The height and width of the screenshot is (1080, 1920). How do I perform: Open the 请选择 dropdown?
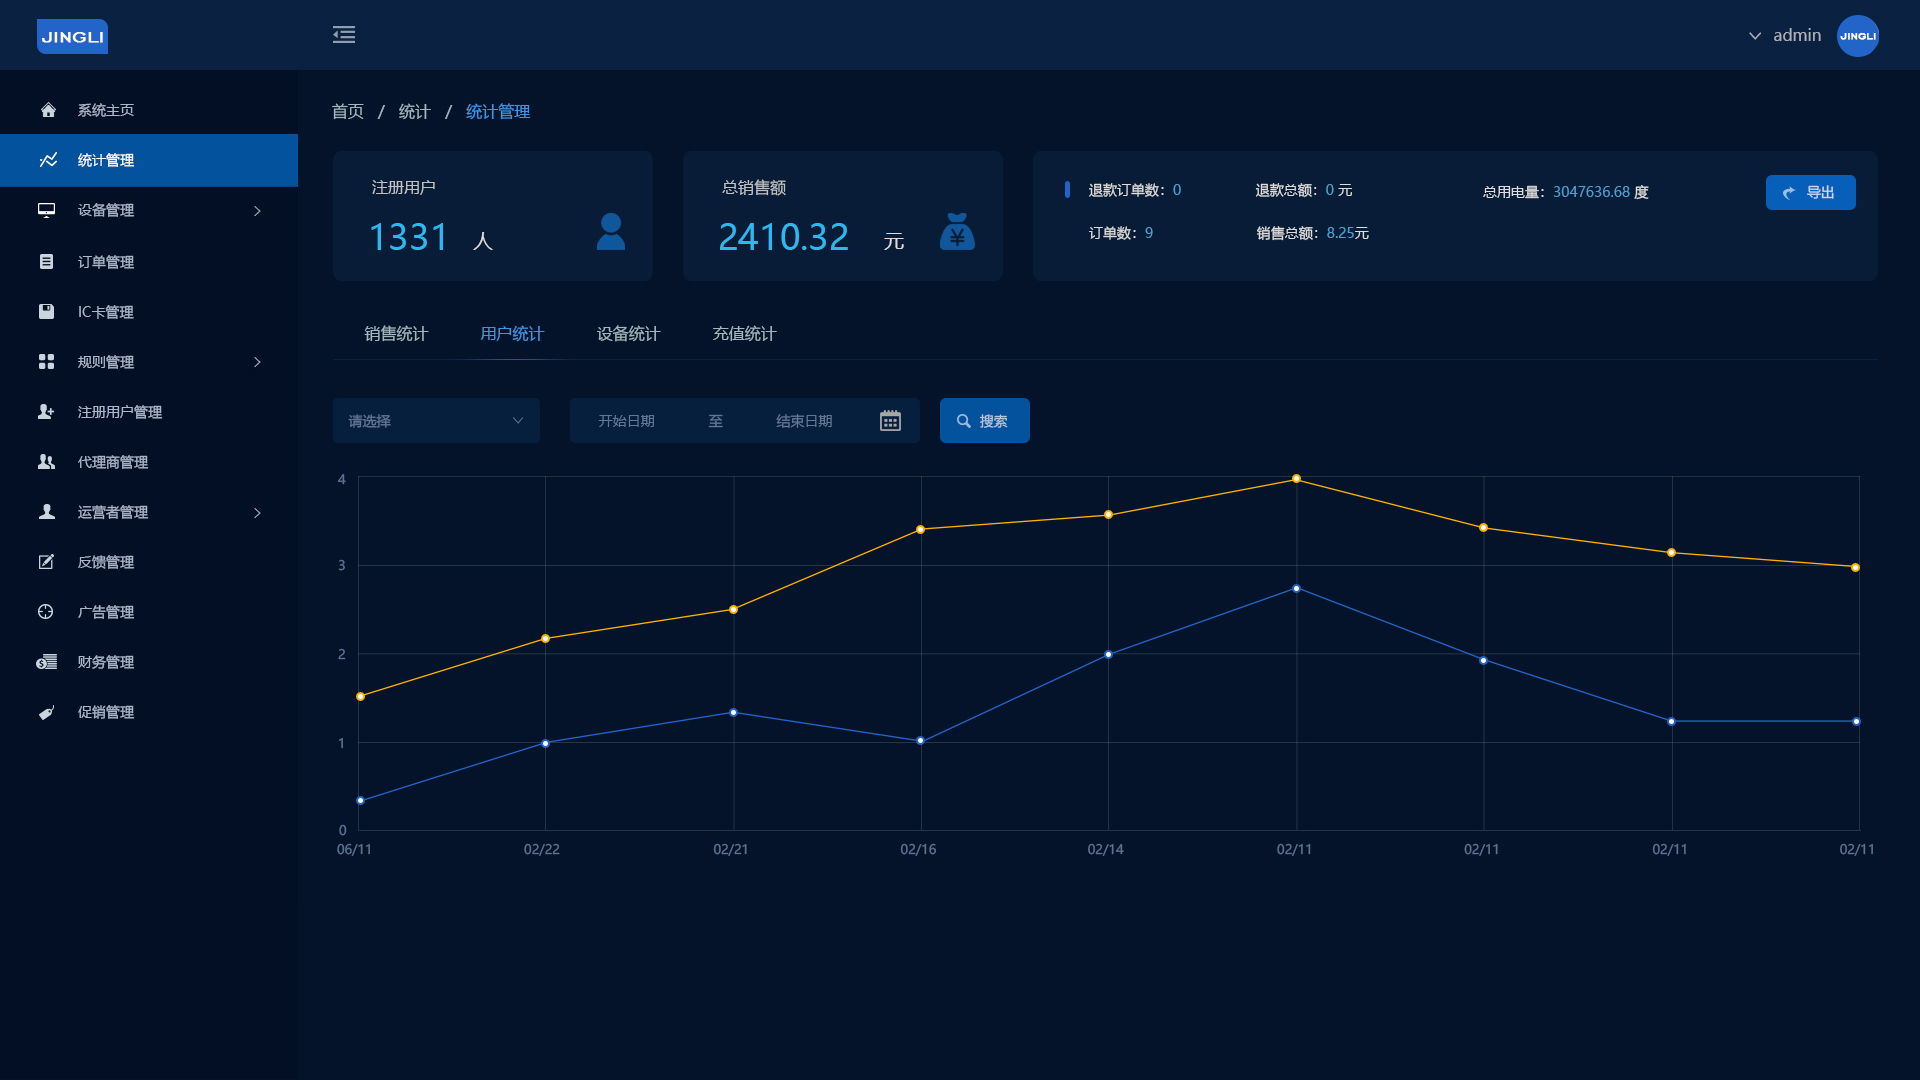point(436,421)
